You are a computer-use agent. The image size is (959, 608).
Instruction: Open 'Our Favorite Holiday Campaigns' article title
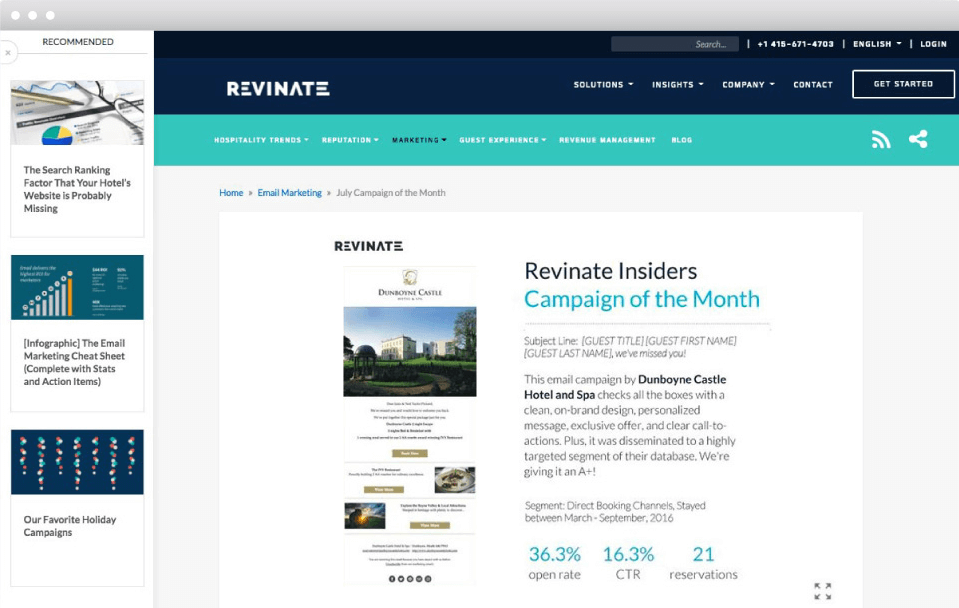(70, 525)
